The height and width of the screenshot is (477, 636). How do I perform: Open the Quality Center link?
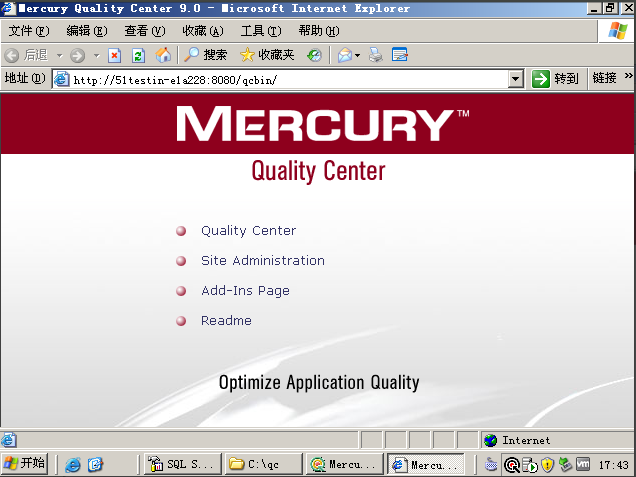(248, 230)
